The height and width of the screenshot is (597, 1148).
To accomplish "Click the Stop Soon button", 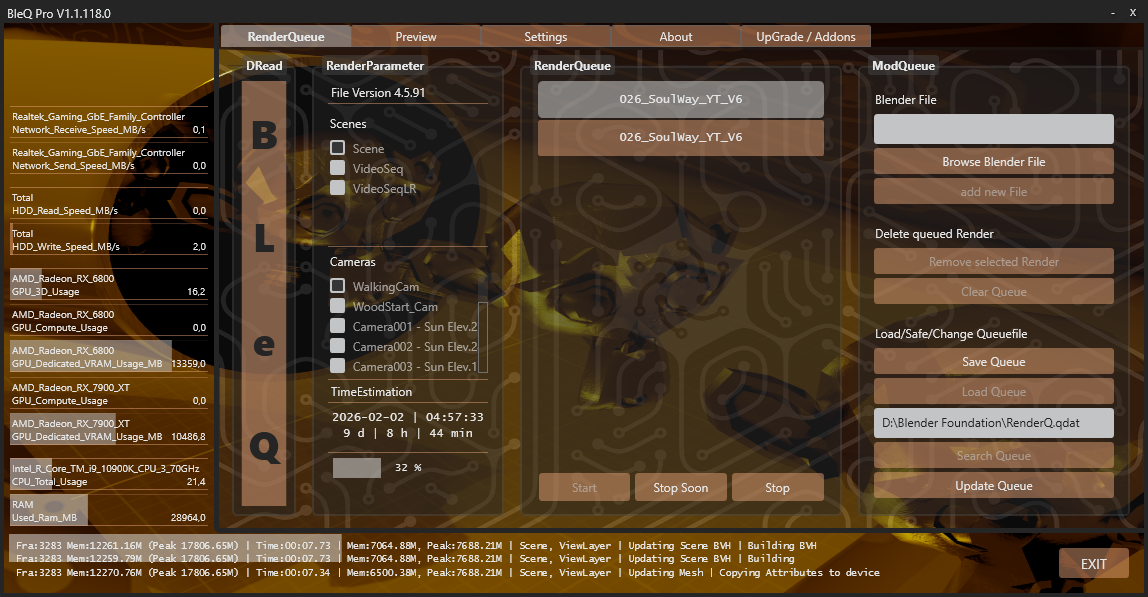I will 681,487.
